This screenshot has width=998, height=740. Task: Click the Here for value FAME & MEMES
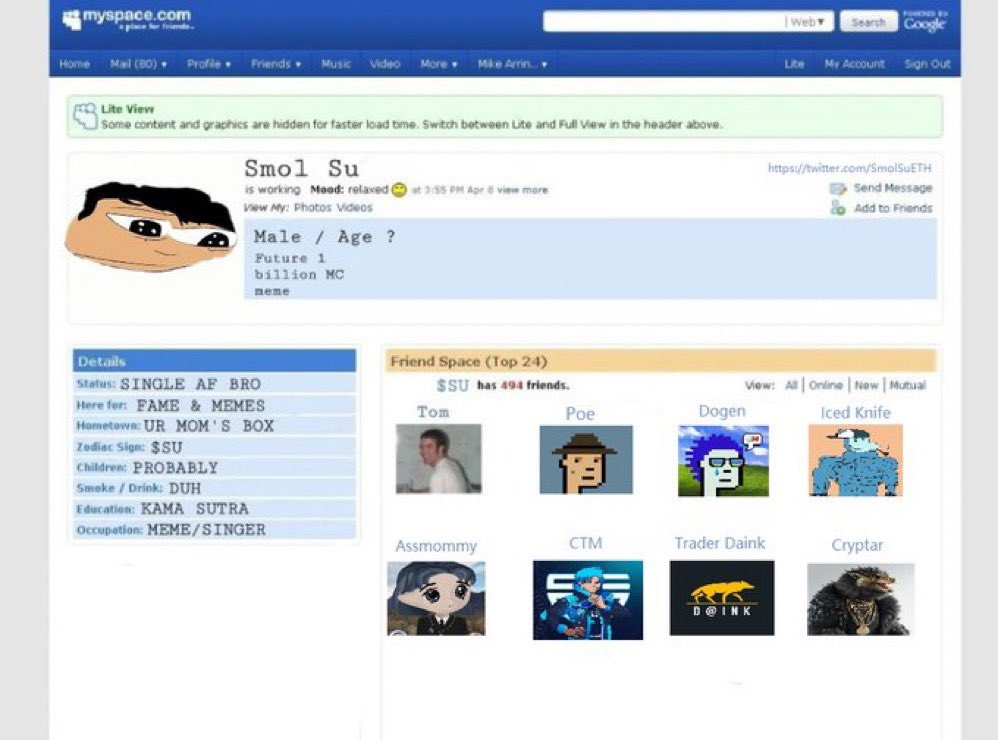[200, 405]
